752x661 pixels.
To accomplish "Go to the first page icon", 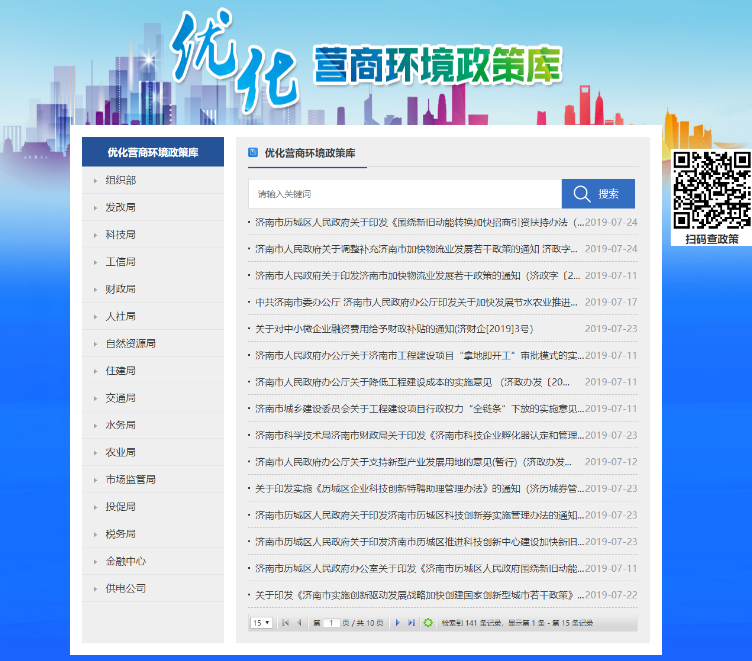I will point(285,623).
